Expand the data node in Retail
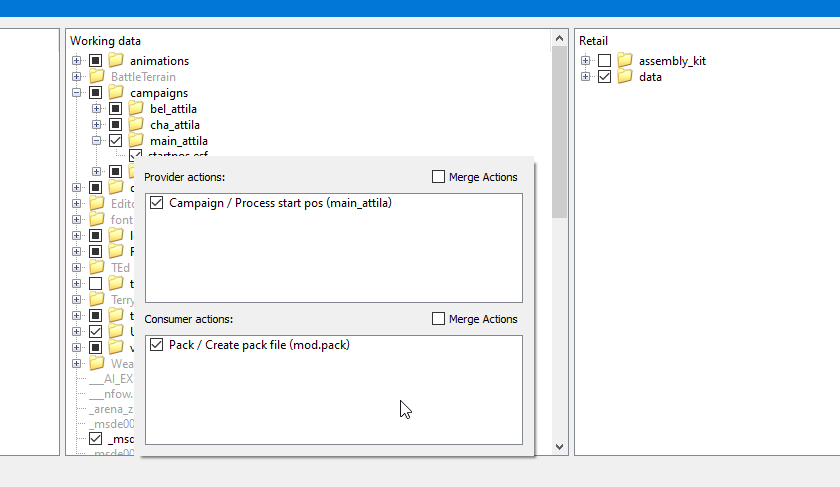This screenshot has height=487, width=840. click(x=586, y=77)
